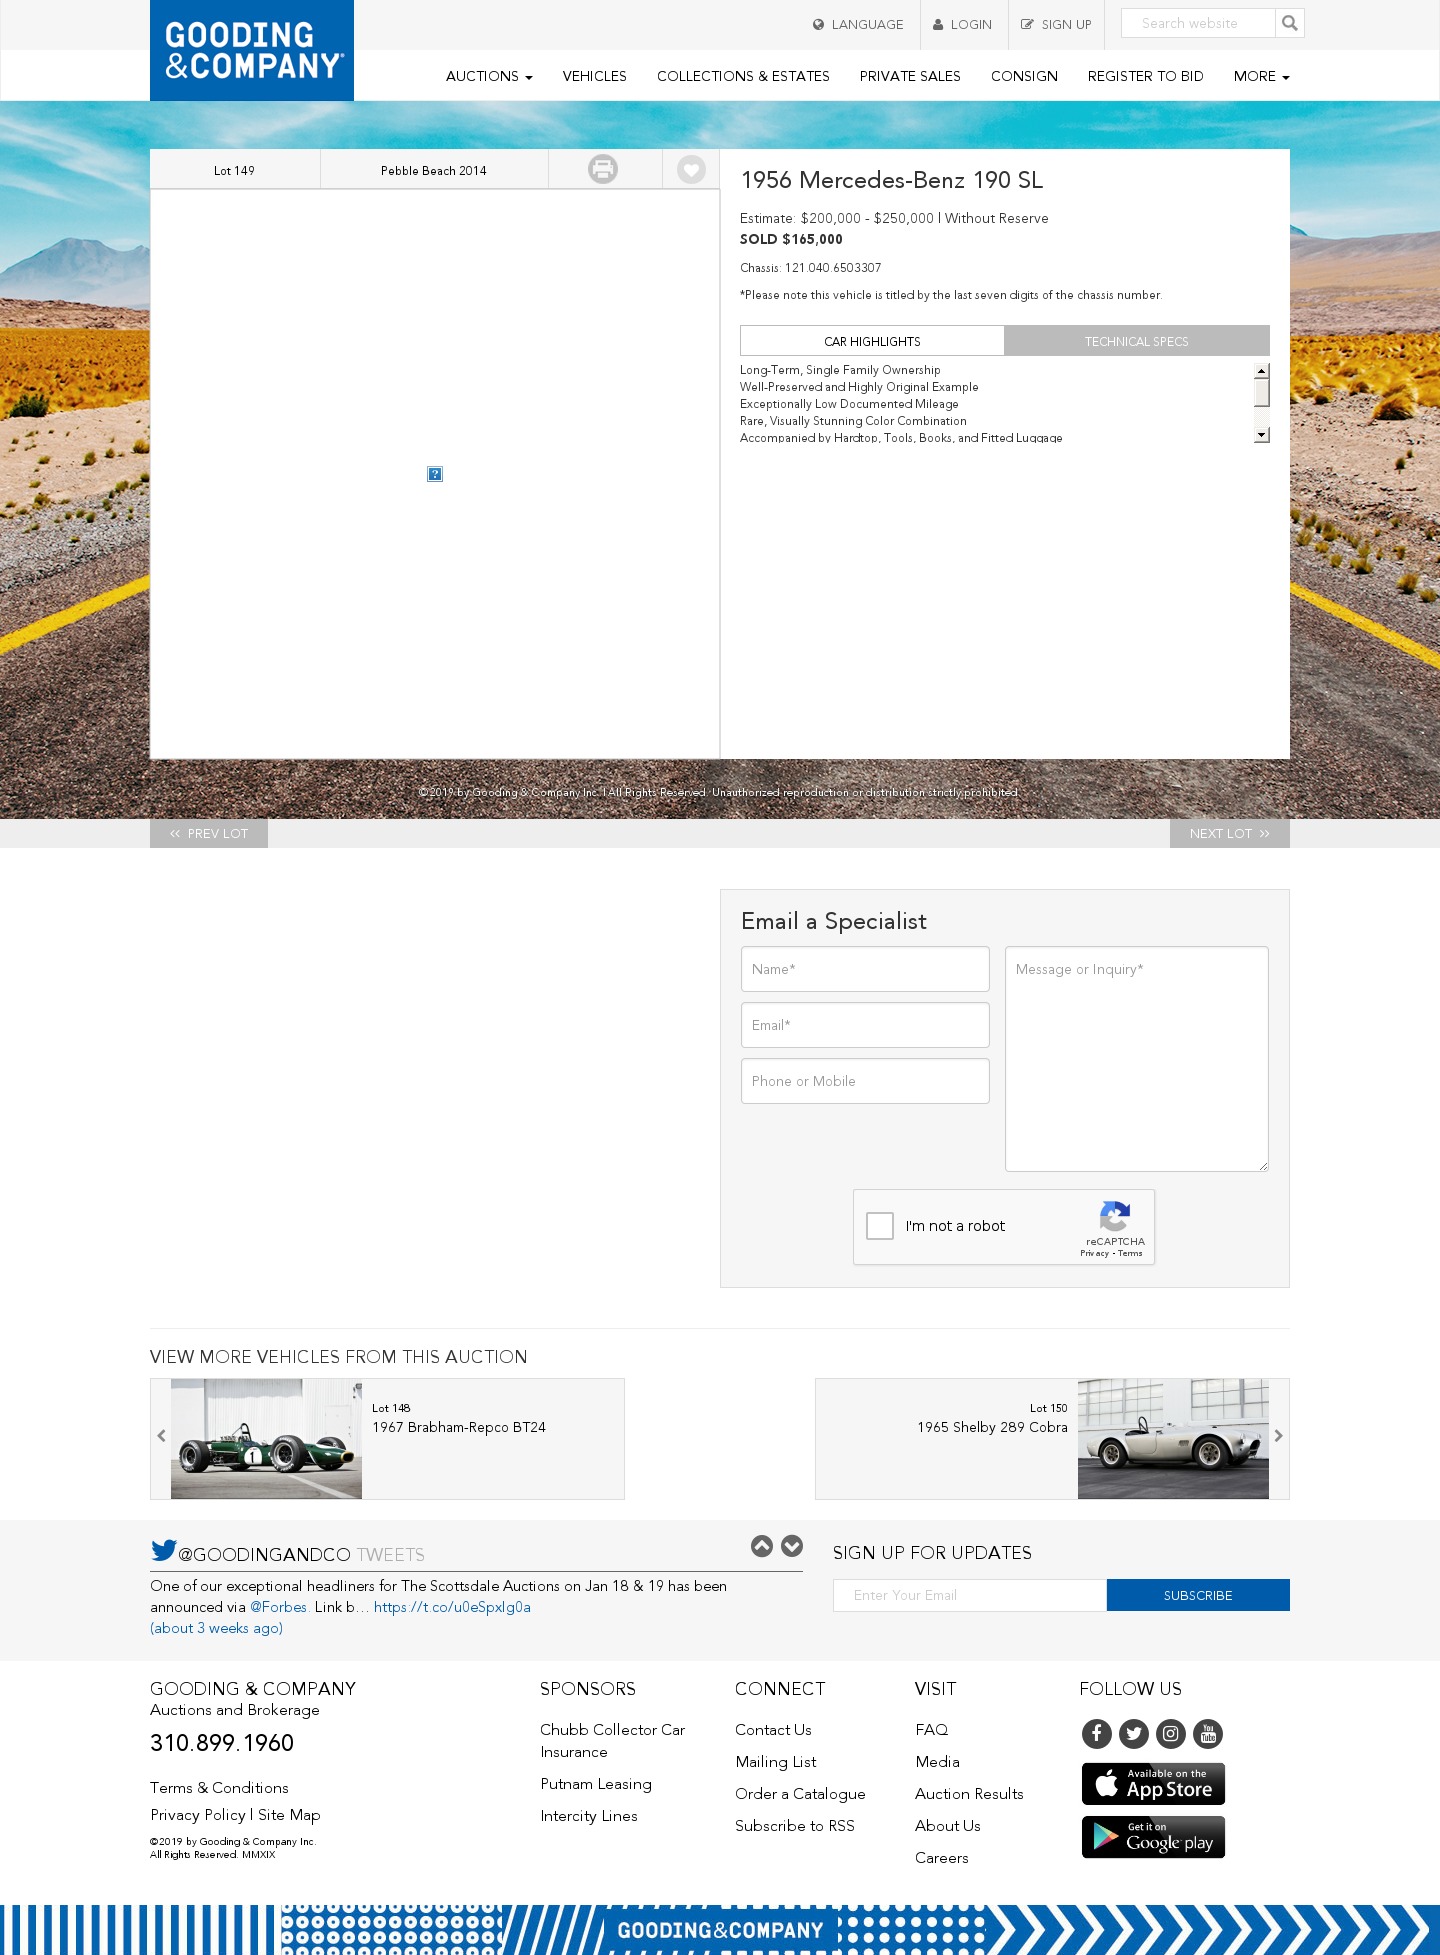This screenshot has width=1440, height=1955.
Task: Click the Google Play badge
Action: [x=1154, y=1837]
